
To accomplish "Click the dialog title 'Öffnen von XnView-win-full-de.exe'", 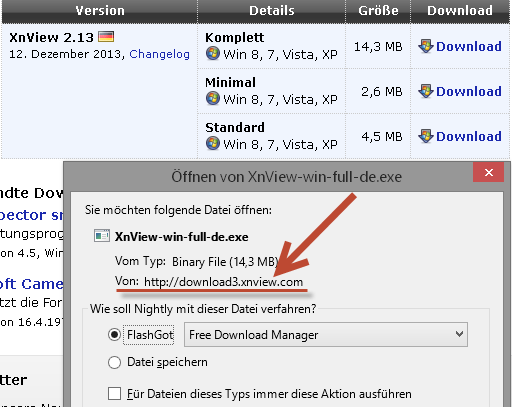I will click(x=287, y=177).
